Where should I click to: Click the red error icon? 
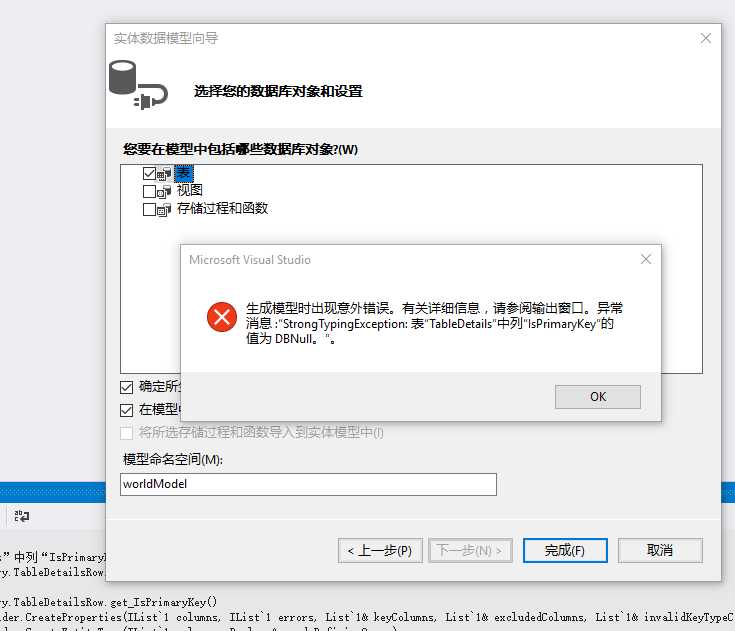[222, 317]
